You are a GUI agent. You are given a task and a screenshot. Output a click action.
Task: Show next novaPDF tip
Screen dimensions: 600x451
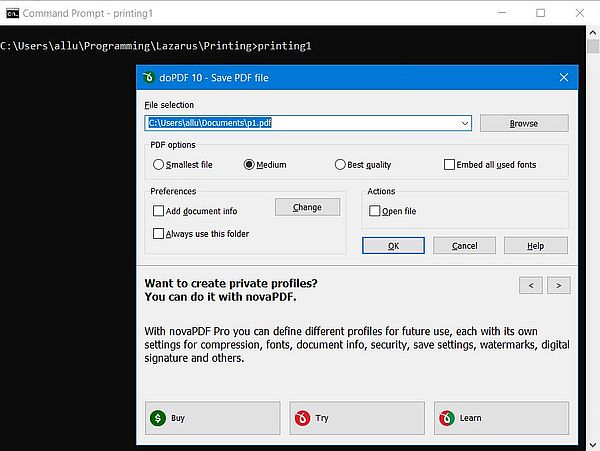(559, 285)
